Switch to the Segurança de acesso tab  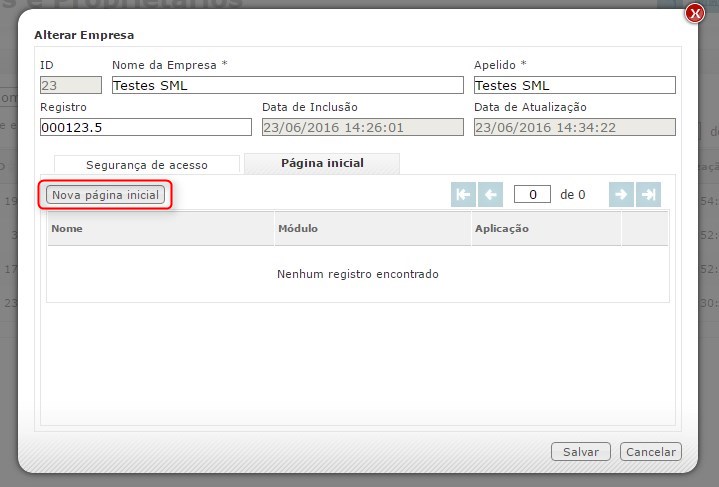point(147,165)
